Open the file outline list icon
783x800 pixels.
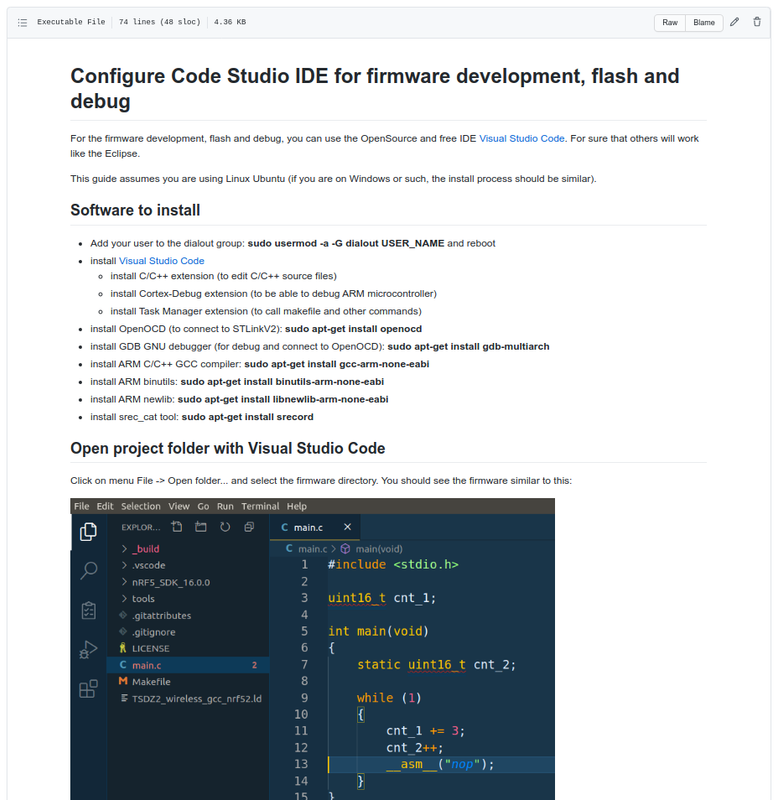click(x=22, y=22)
